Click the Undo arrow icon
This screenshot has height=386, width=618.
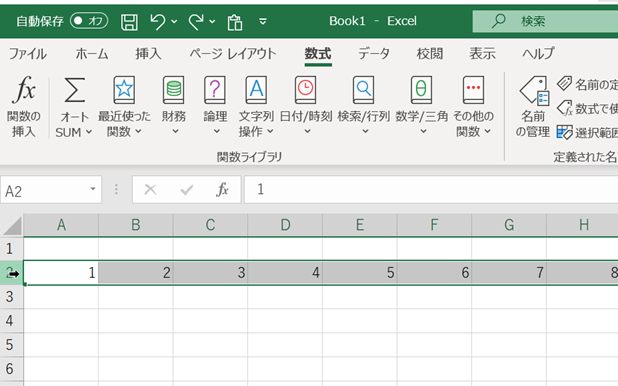pos(158,21)
